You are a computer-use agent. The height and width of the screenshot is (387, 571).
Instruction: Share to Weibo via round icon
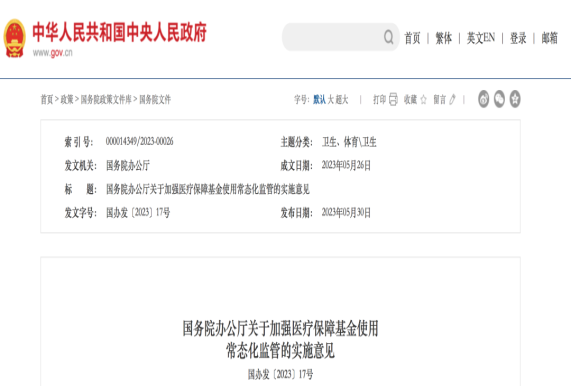483,99
